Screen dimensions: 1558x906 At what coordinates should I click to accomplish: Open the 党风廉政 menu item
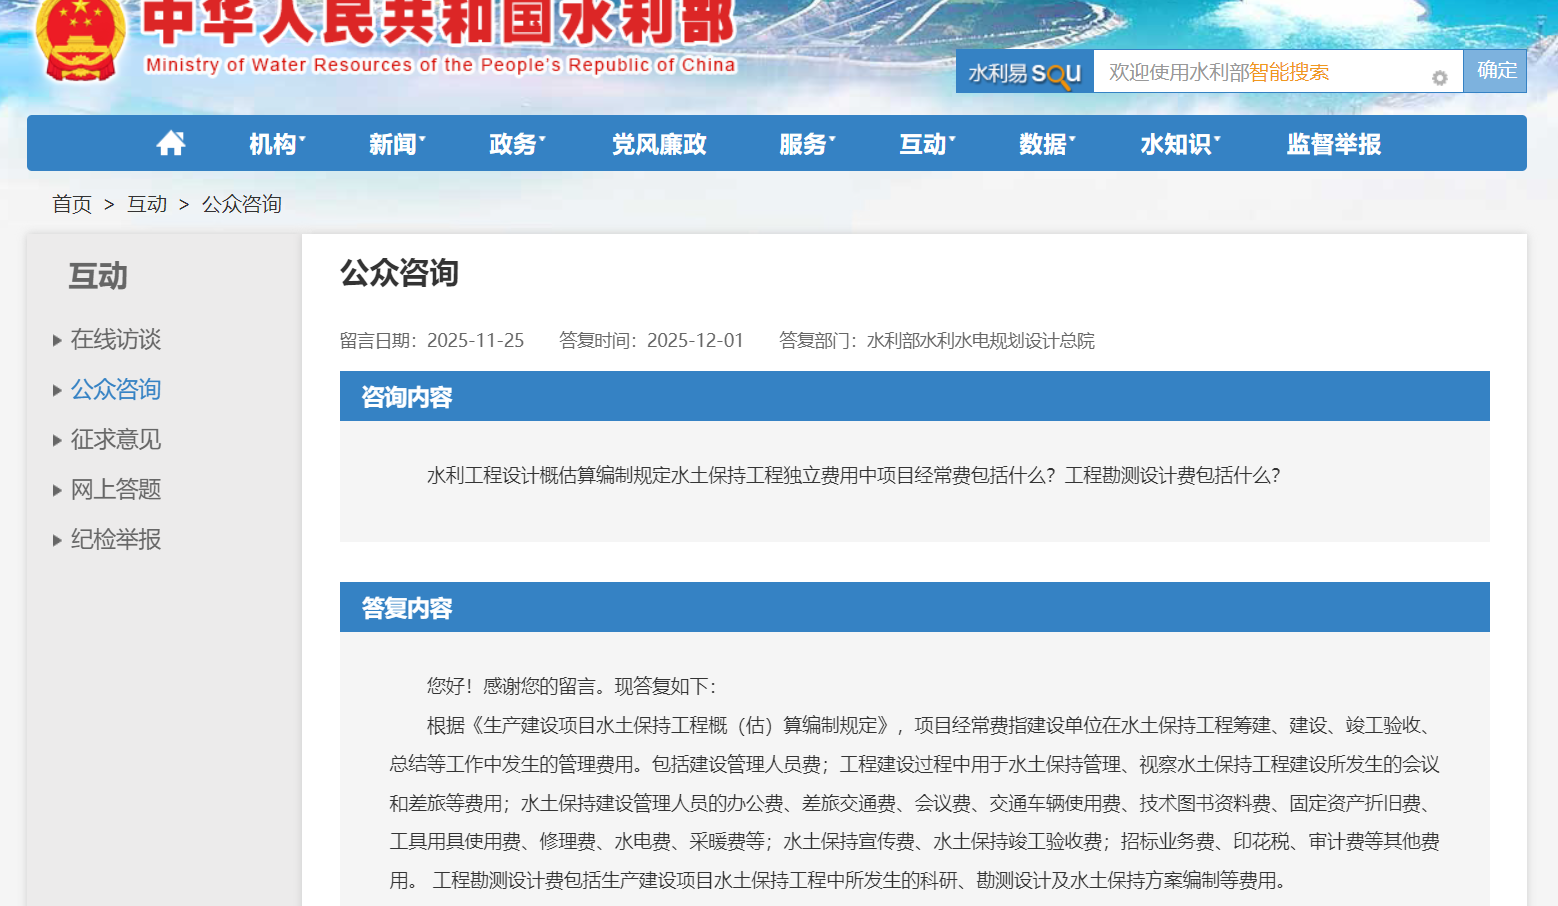[659, 144]
